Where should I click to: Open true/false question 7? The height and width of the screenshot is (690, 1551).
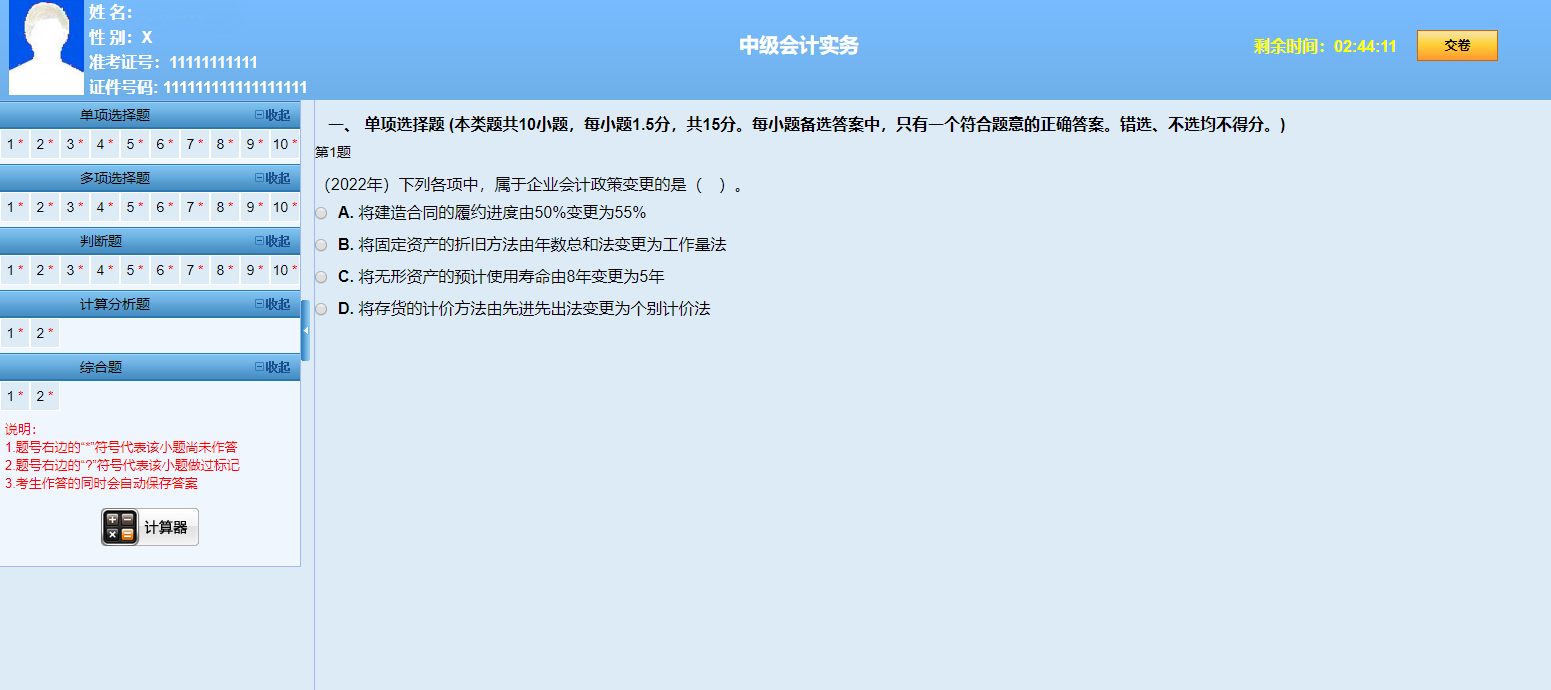(x=194, y=271)
